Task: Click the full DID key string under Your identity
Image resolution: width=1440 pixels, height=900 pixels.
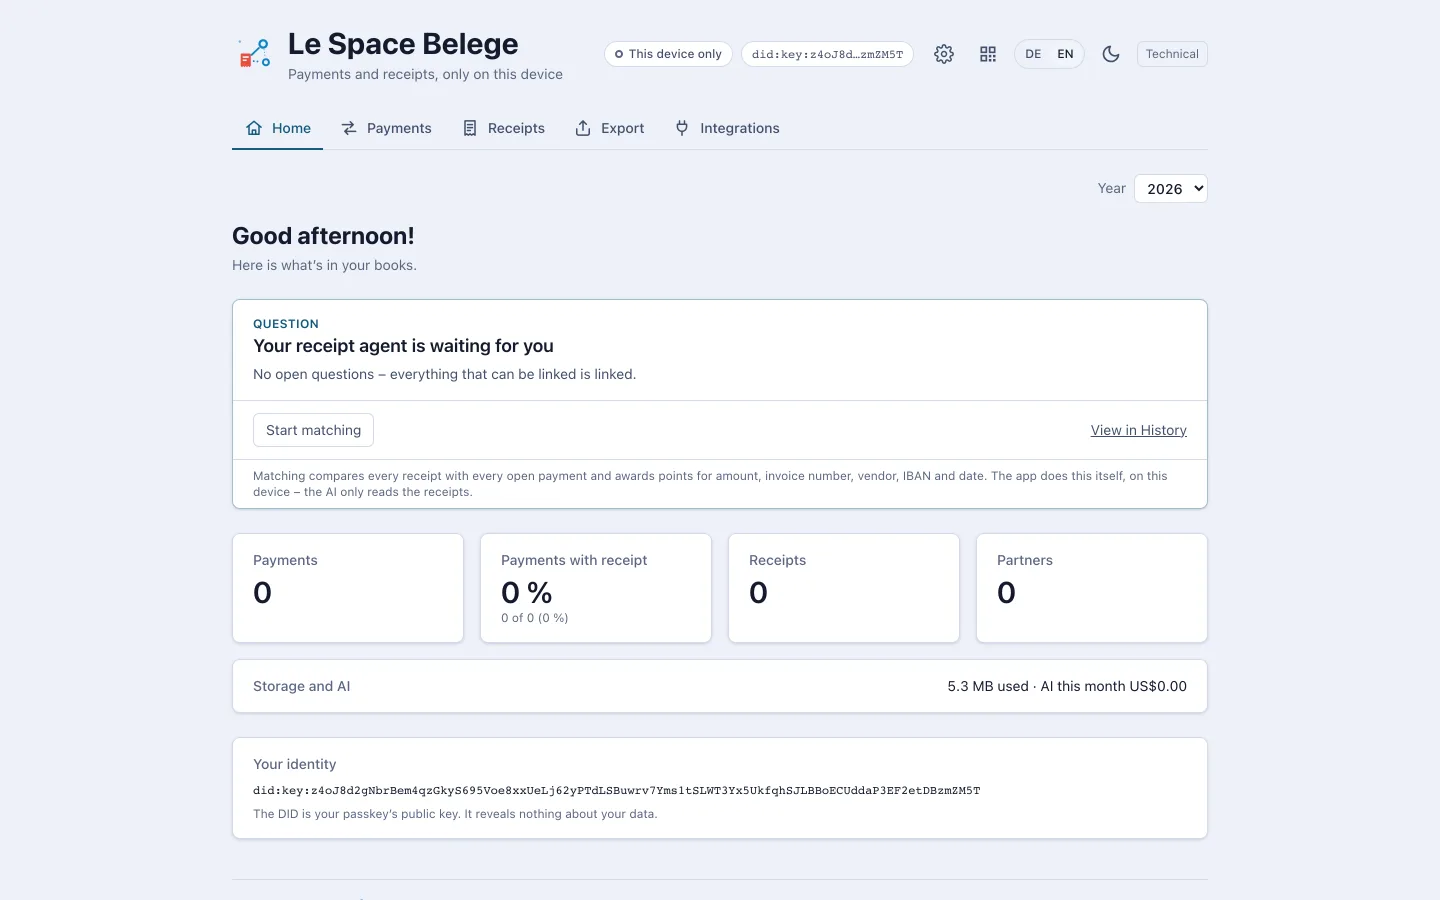Action: tap(616, 790)
